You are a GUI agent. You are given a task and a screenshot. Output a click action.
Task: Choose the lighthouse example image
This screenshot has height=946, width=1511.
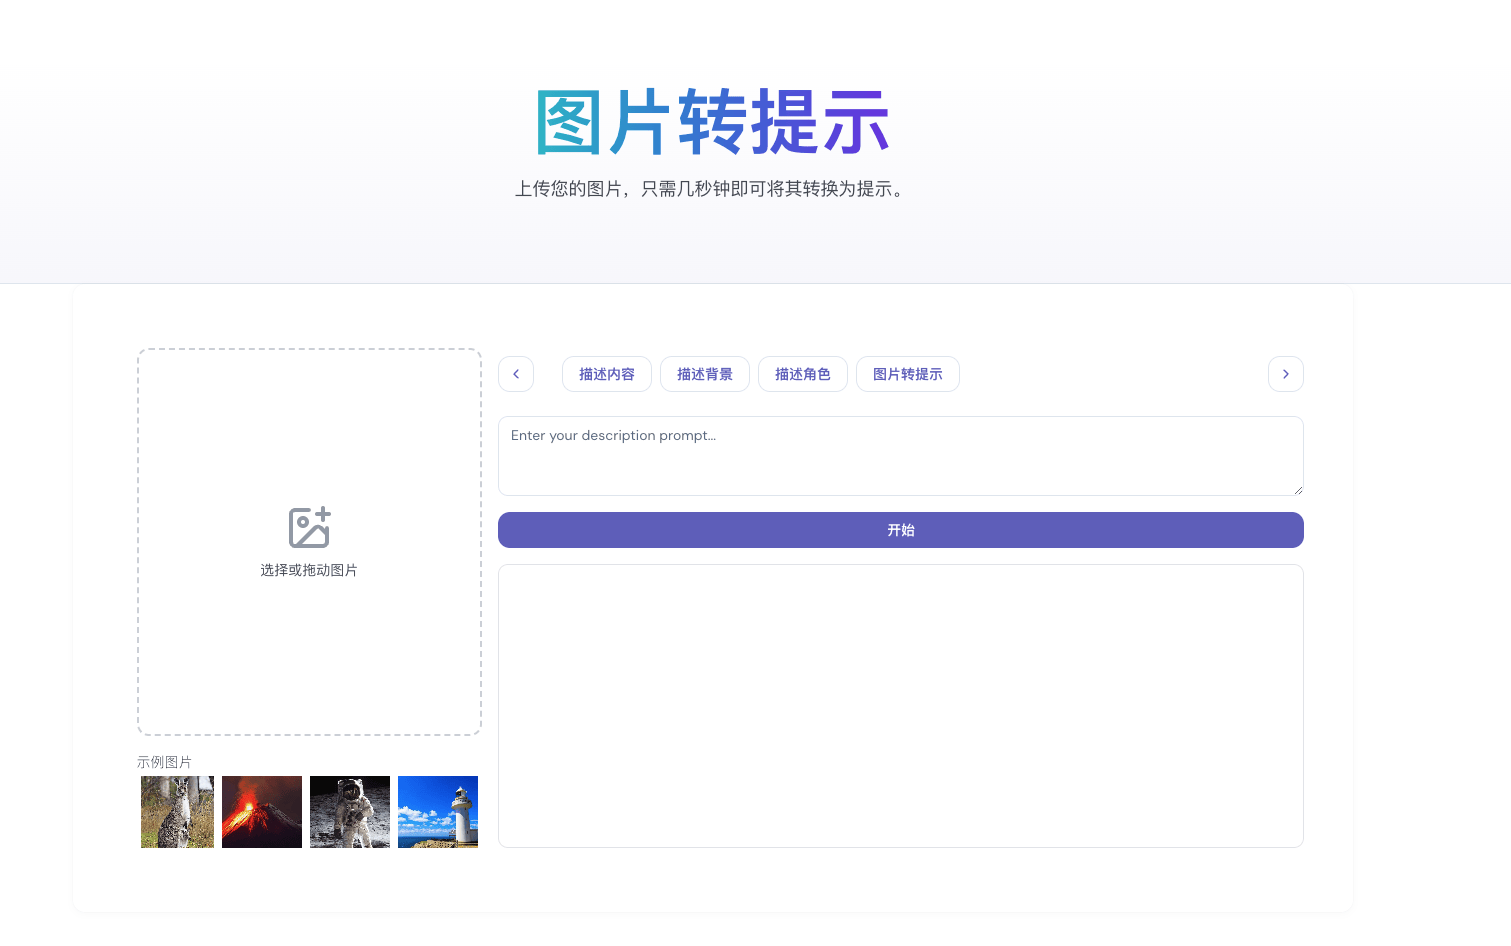(x=438, y=812)
